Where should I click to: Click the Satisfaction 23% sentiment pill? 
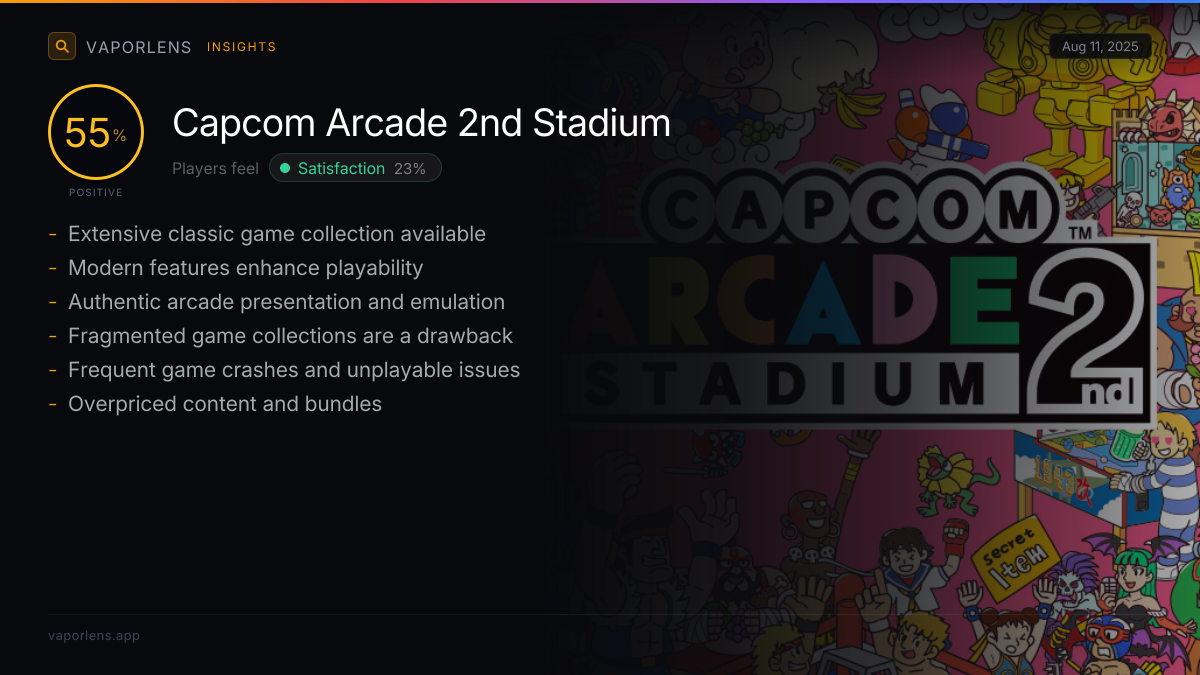pyautogui.click(x=355, y=169)
